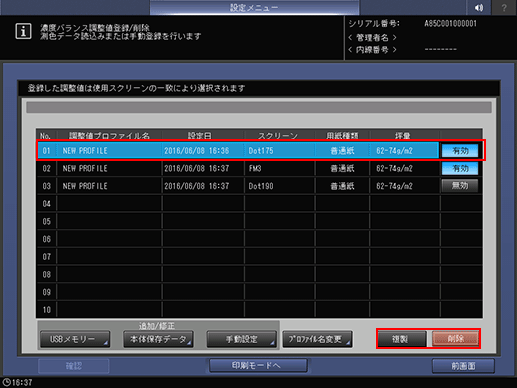Click the 設定日 column header
This screenshot has width=517, height=388.
point(199,136)
